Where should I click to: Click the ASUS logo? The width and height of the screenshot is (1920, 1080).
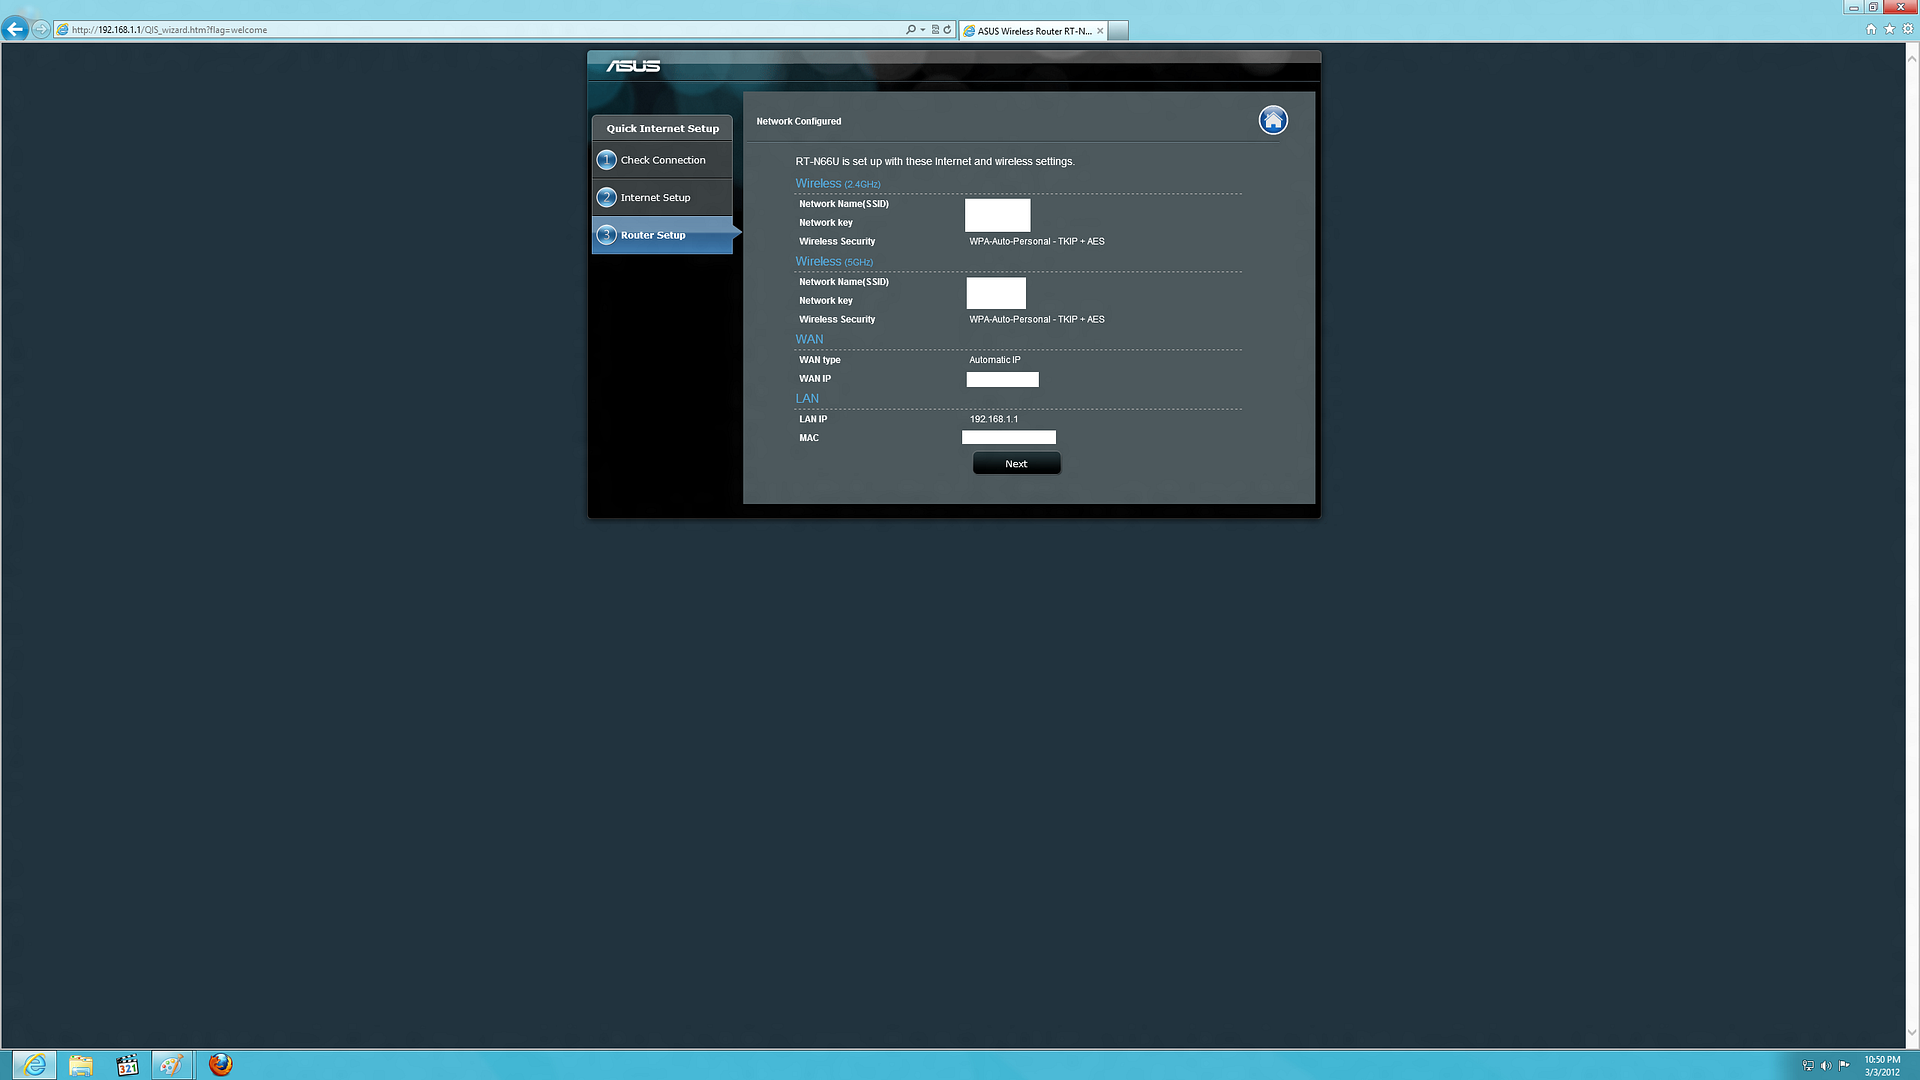point(633,66)
